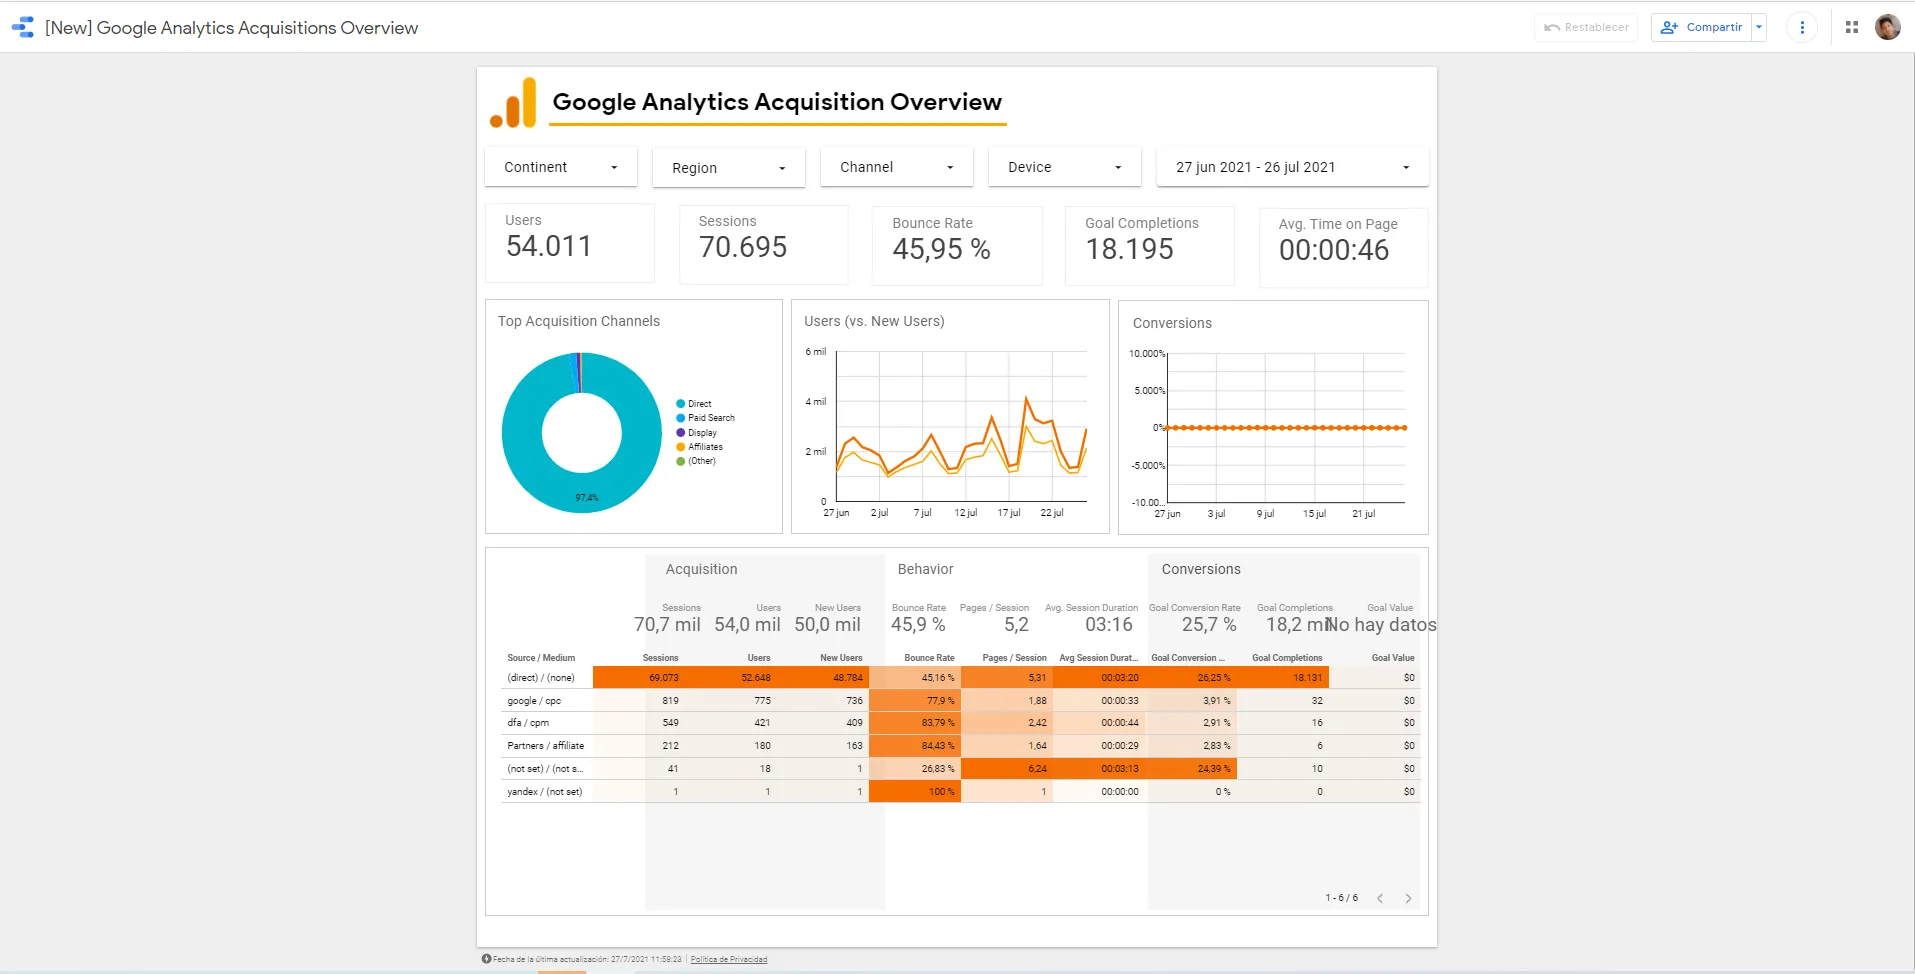Open the user account avatar
Viewport: 1915px width, 974px height.
point(1888,27)
